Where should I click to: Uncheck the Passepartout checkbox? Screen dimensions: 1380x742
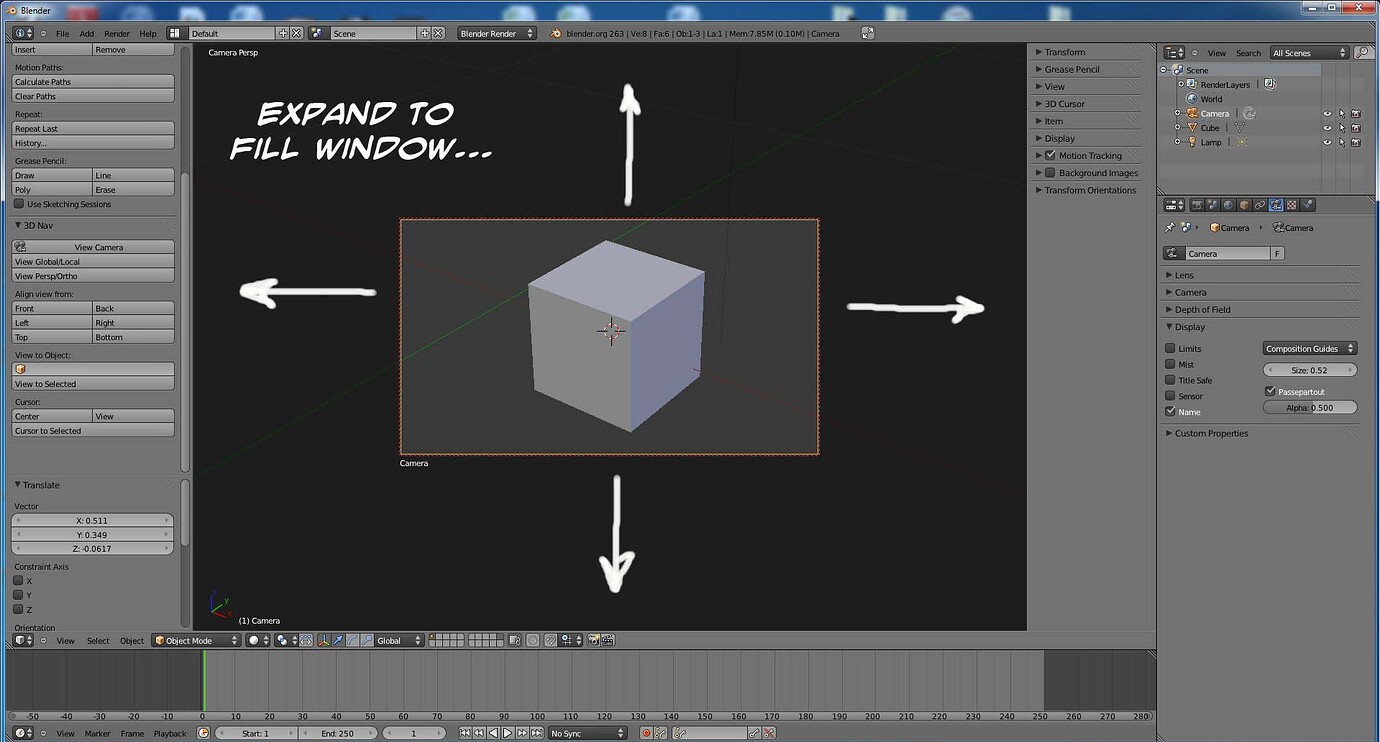1270,391
